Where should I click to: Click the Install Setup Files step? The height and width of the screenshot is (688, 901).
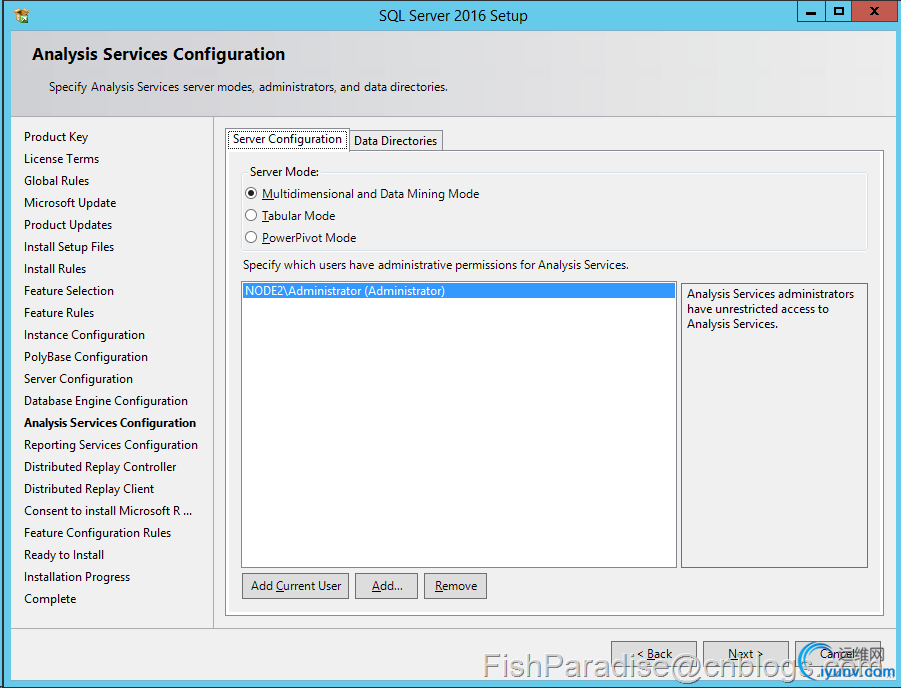click(x=69, y=247)
